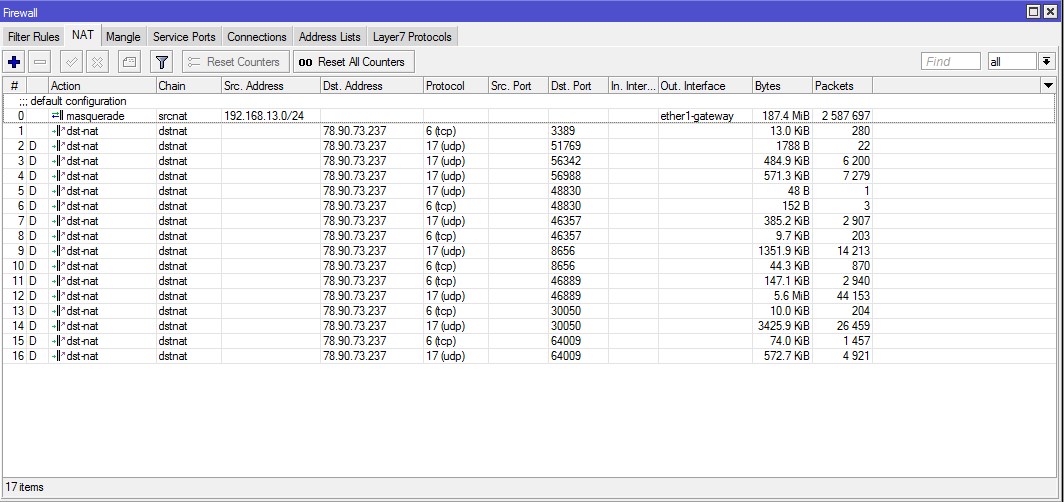Click the Comment icon in the toolbar
This screenshot has width=1064, height=502.
(x=129, y=62)
